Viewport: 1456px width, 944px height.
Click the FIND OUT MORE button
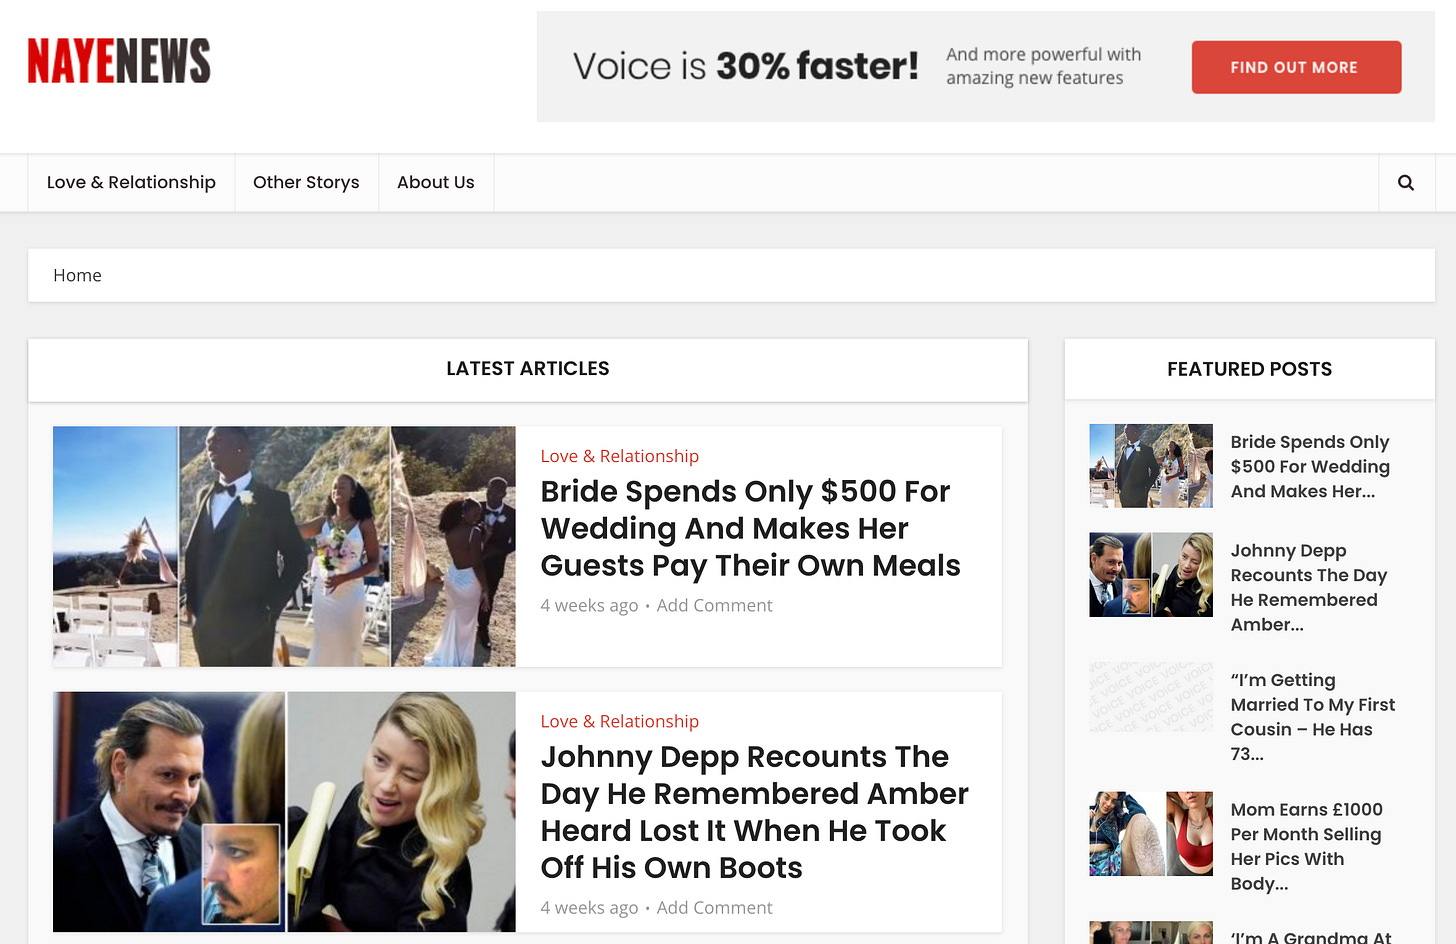(1296, 67)
